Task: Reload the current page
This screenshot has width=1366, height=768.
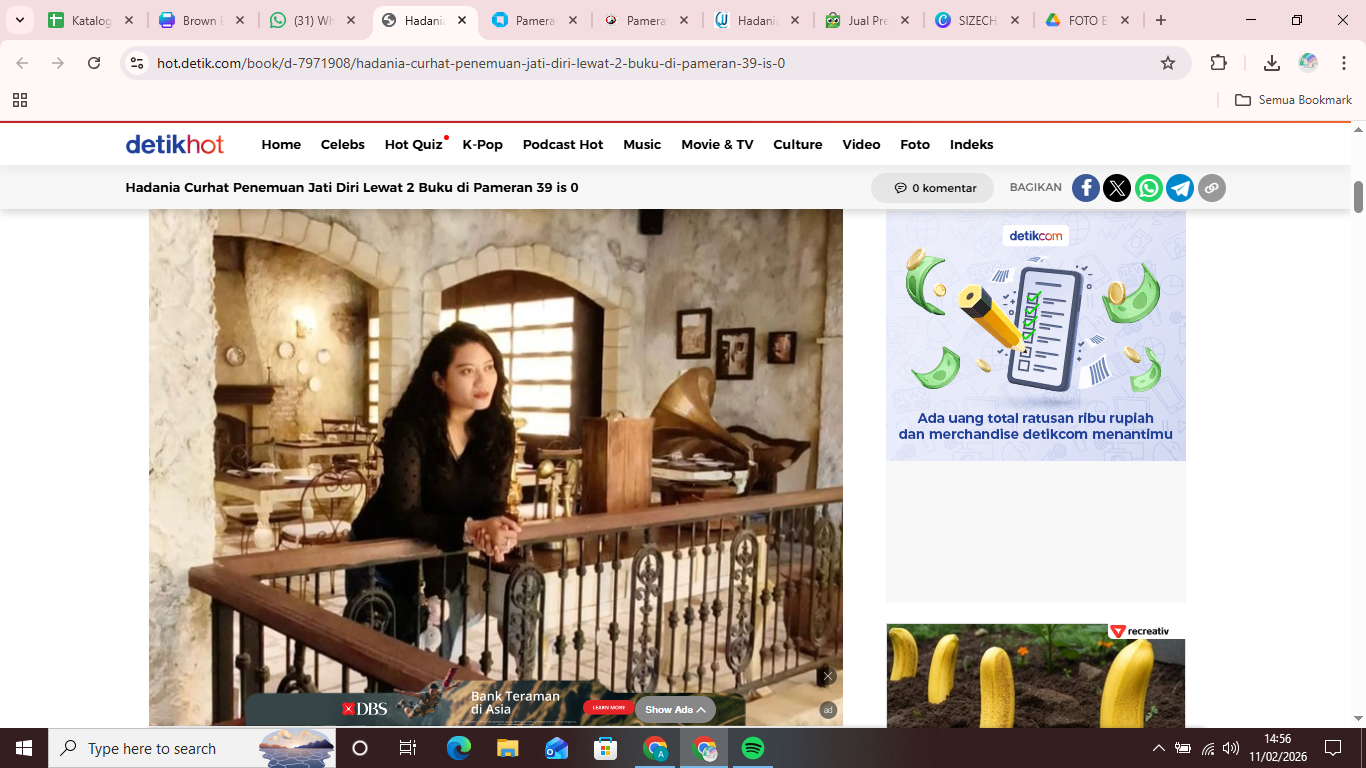Action: (94, 63)
